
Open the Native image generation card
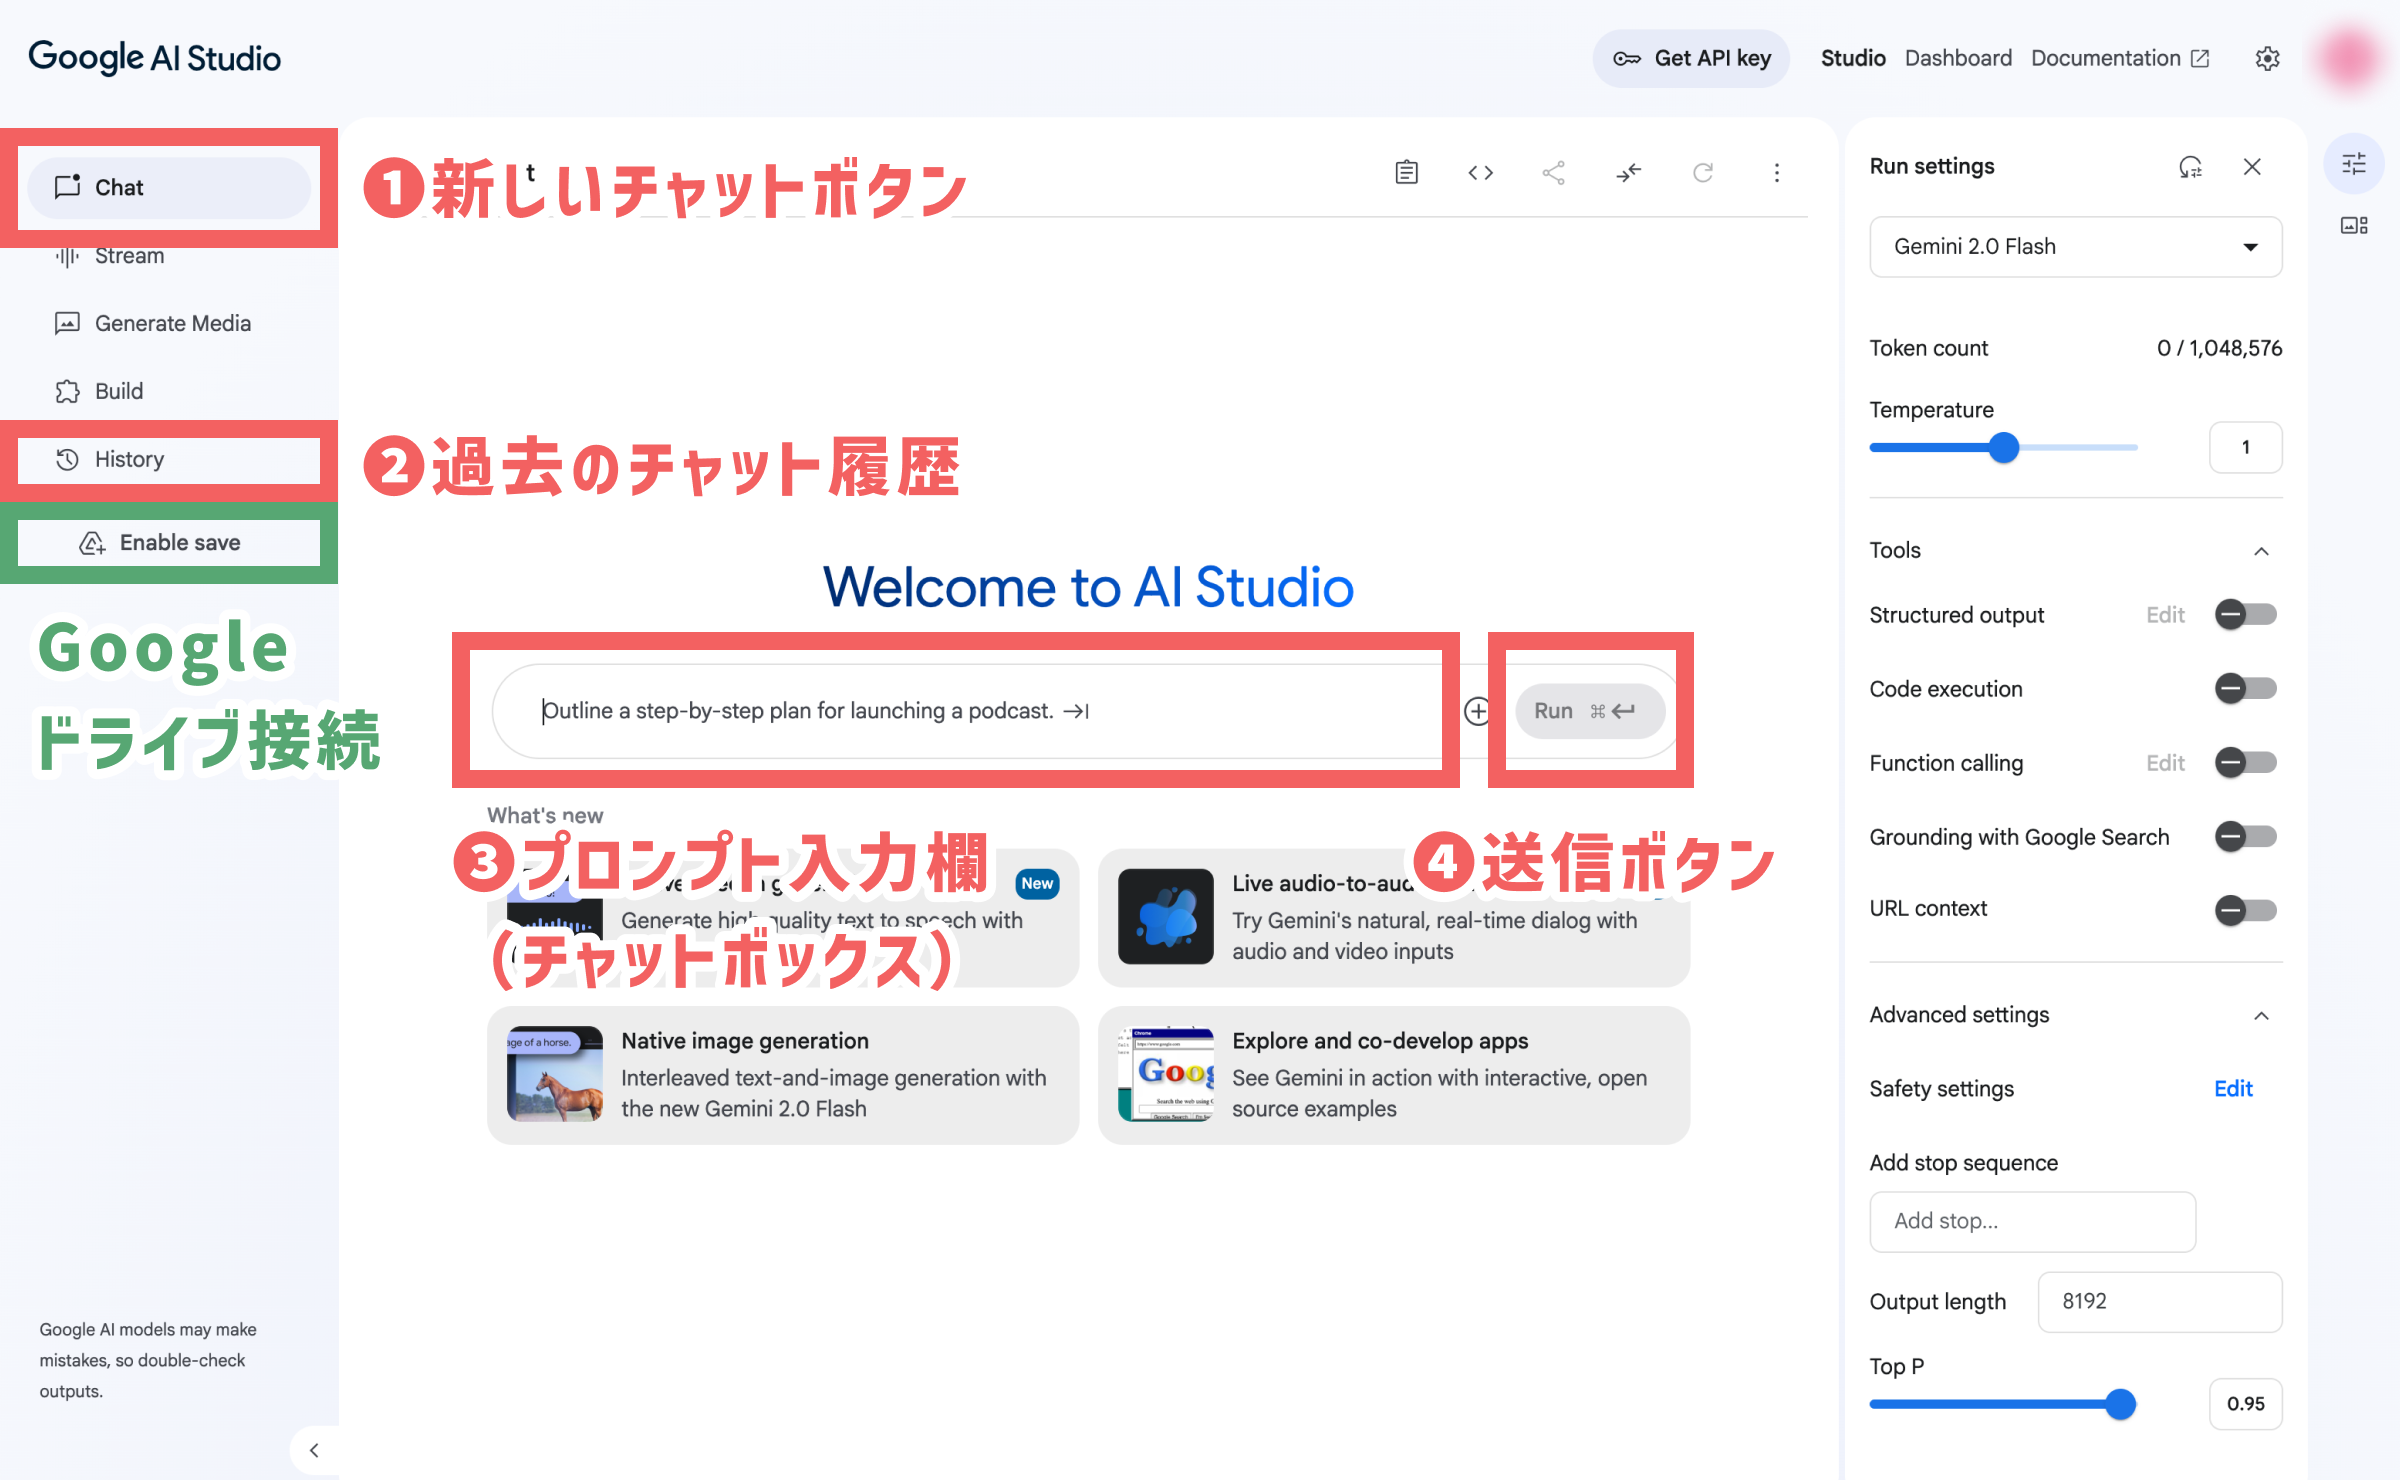coord(783,1075)
